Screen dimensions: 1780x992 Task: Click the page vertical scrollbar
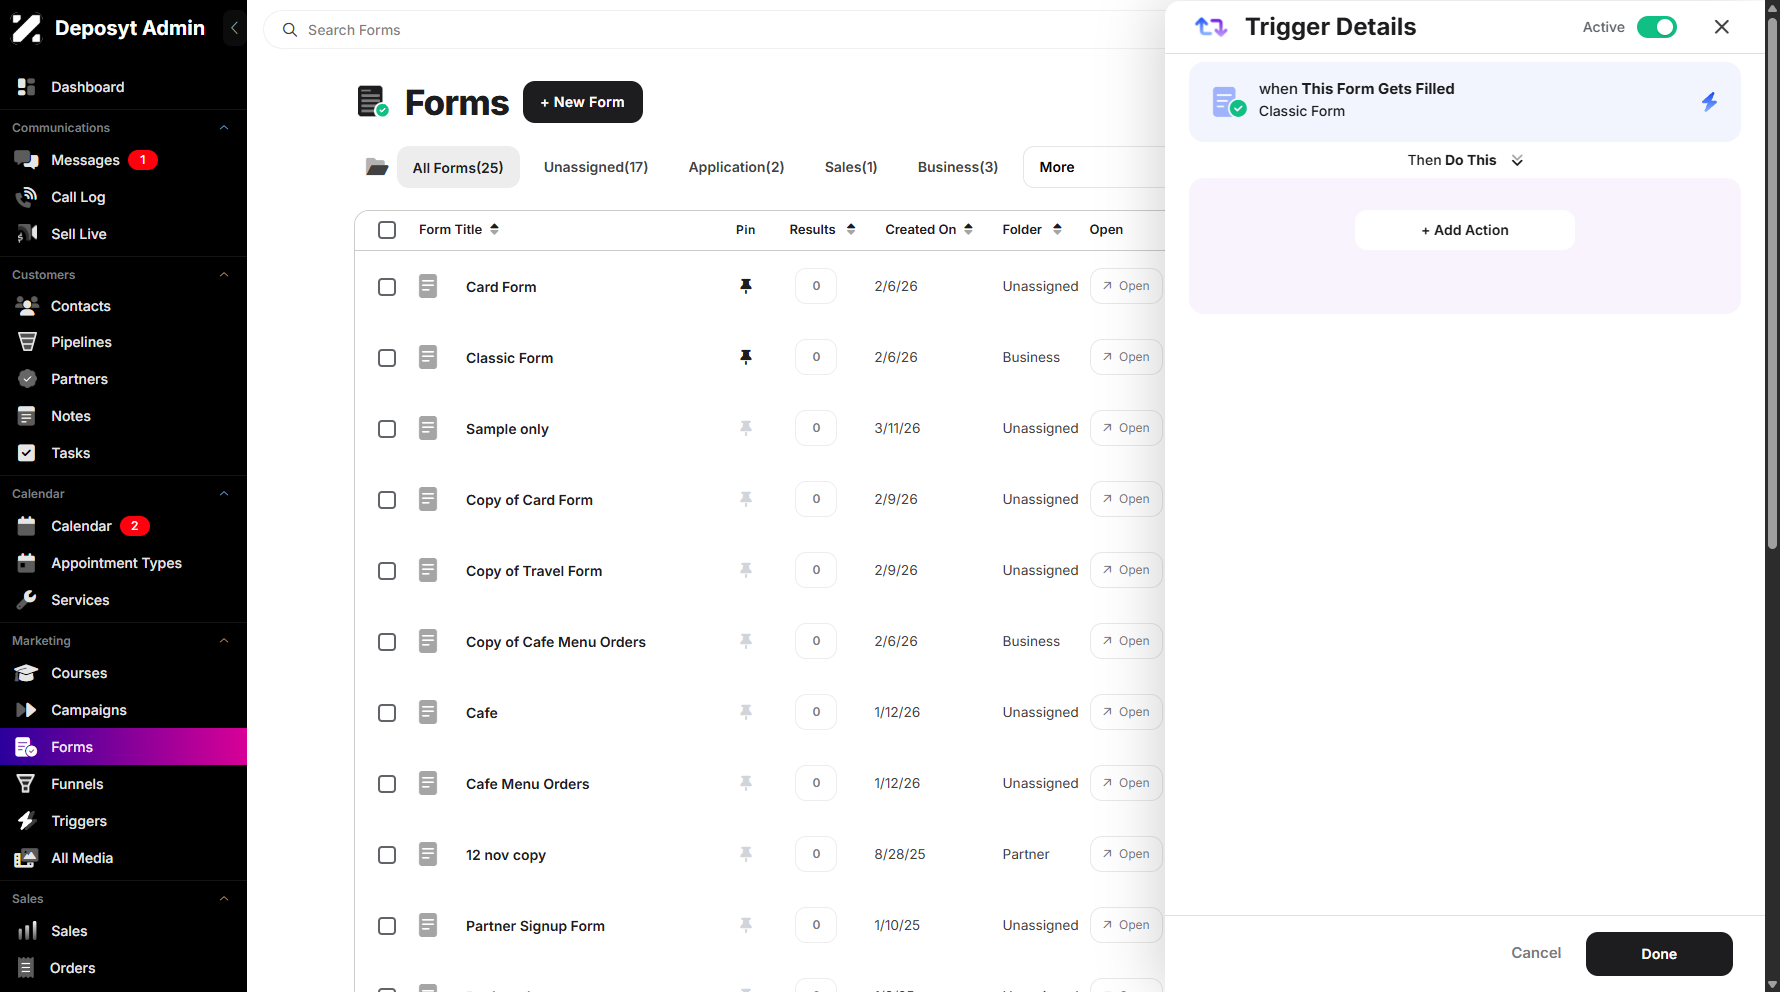(1772, 285)
